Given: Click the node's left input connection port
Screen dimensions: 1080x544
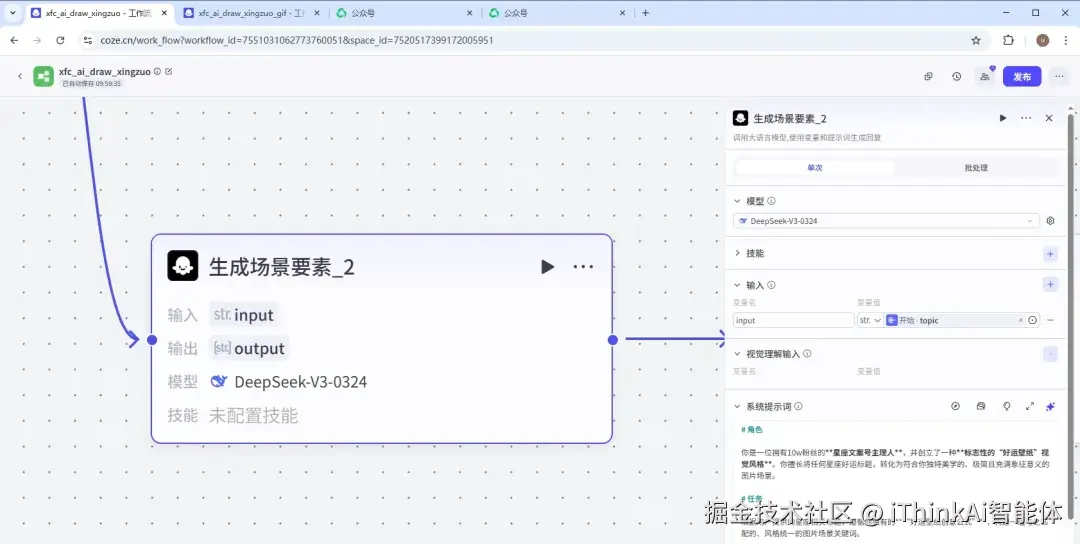Looking at the screenshot, I should click(152, 339).
